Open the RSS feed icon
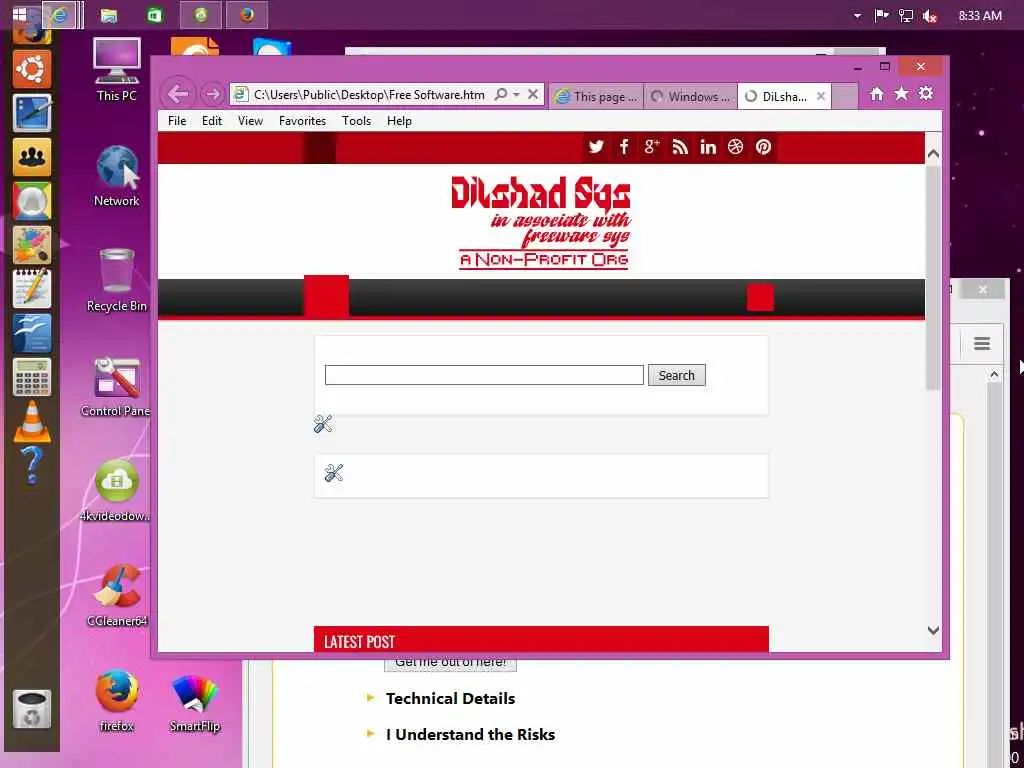The width and height of the screenshot is (1024, 768). [680, 147]
